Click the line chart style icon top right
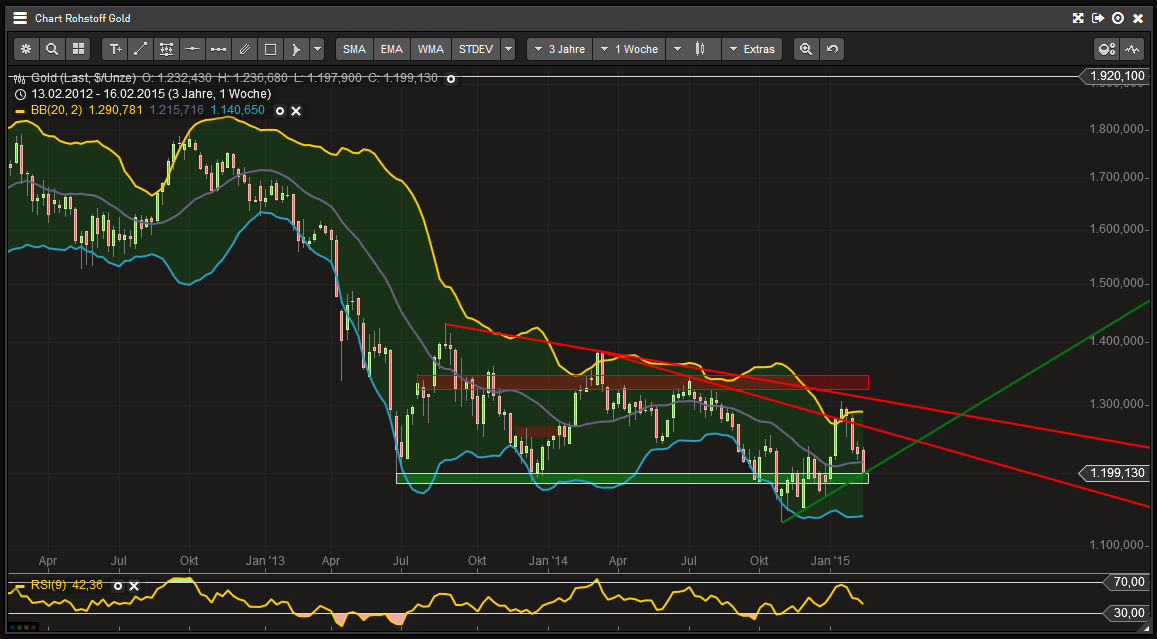 click(x=1133, y=48)
